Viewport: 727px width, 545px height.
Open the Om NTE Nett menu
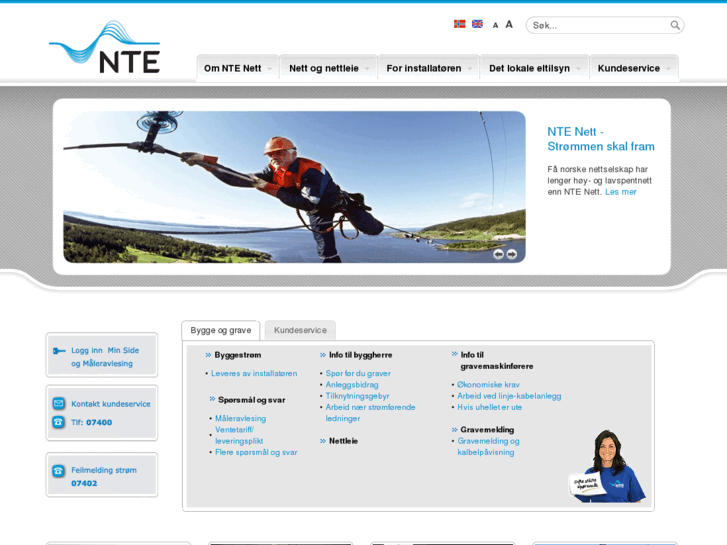tap(237, 68)
